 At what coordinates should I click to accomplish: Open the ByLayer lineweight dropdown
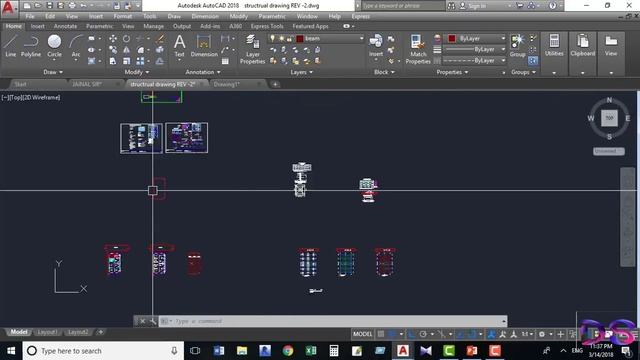click(503, 49)
